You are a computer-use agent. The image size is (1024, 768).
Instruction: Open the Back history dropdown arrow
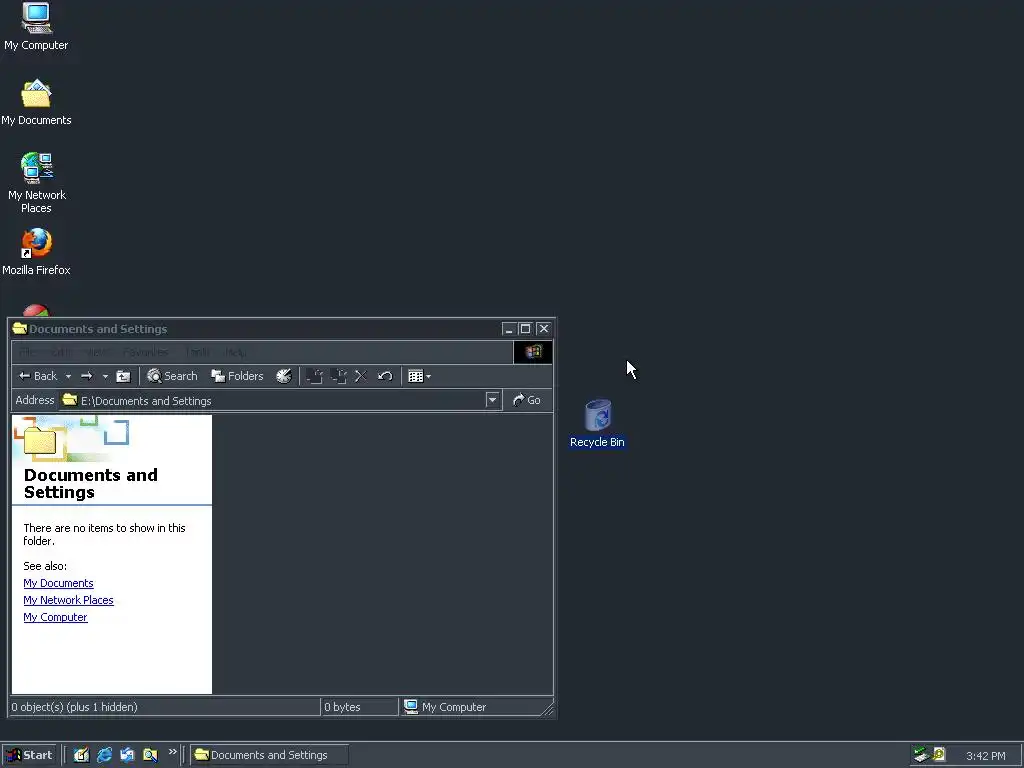pos(68,376)
